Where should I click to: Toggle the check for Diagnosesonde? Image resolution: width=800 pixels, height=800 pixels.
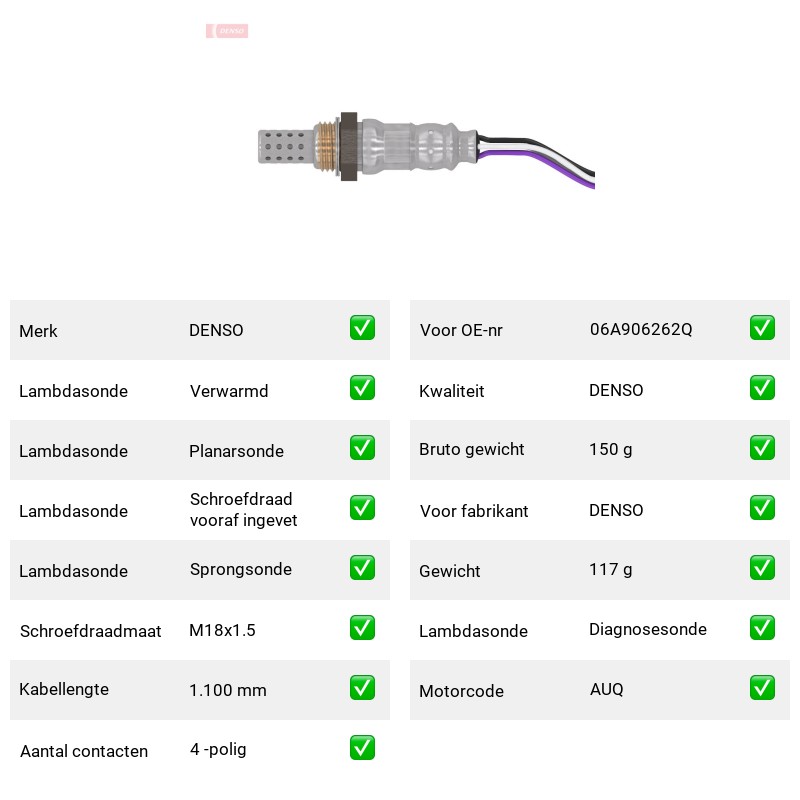[762, 628]
